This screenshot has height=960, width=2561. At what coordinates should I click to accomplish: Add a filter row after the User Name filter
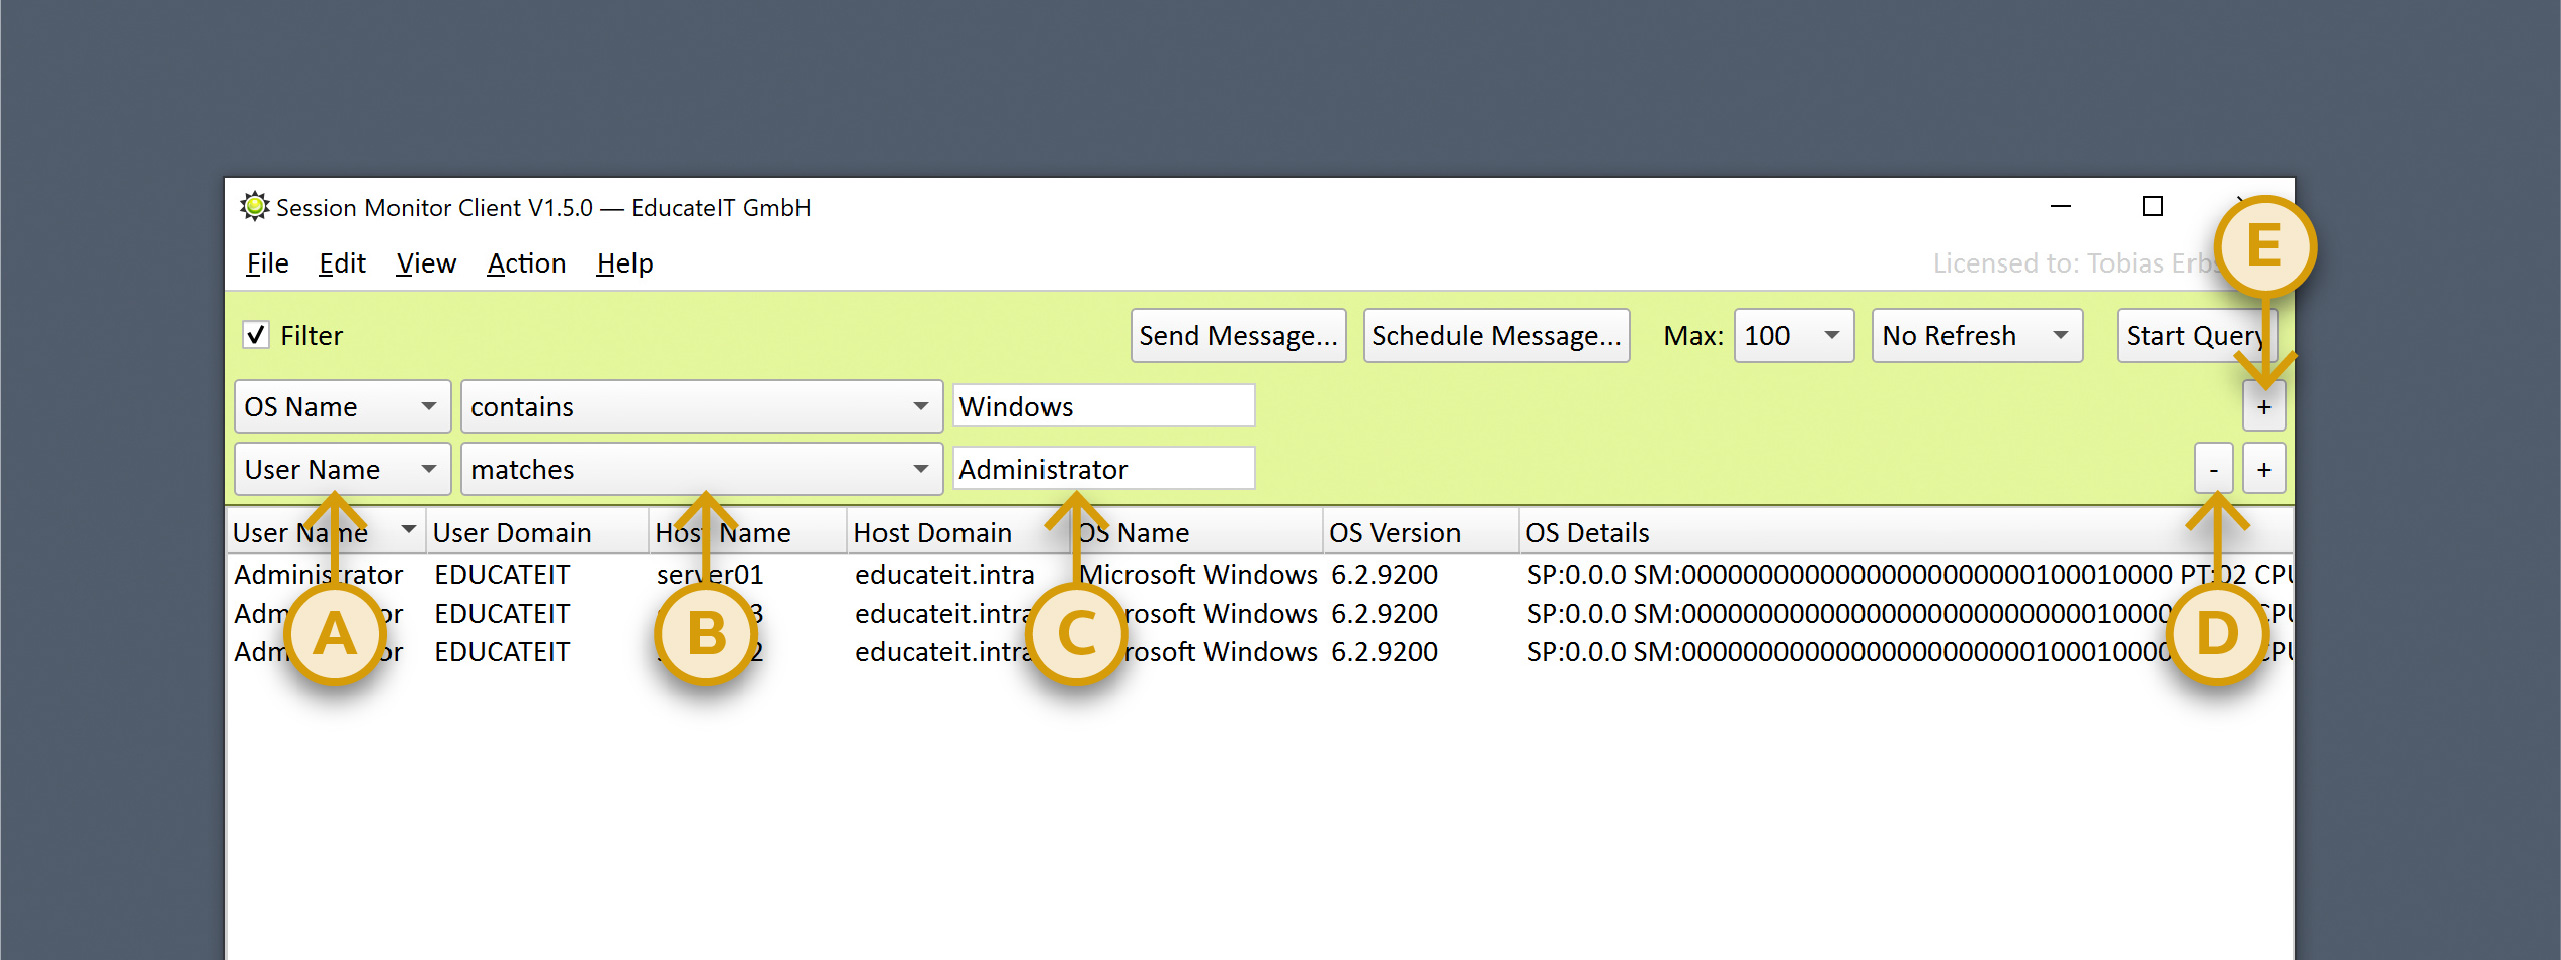[2263, 470]
